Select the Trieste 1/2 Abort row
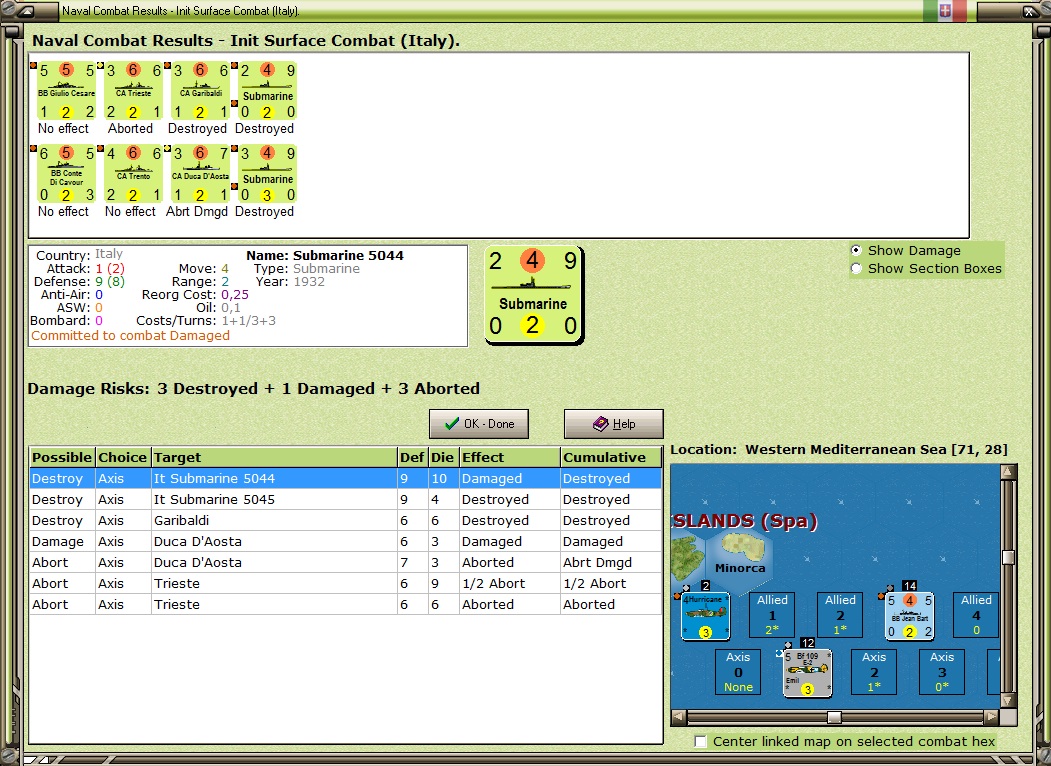The height and width of the screenshot is (766, 1051). [x=346, y=583]
